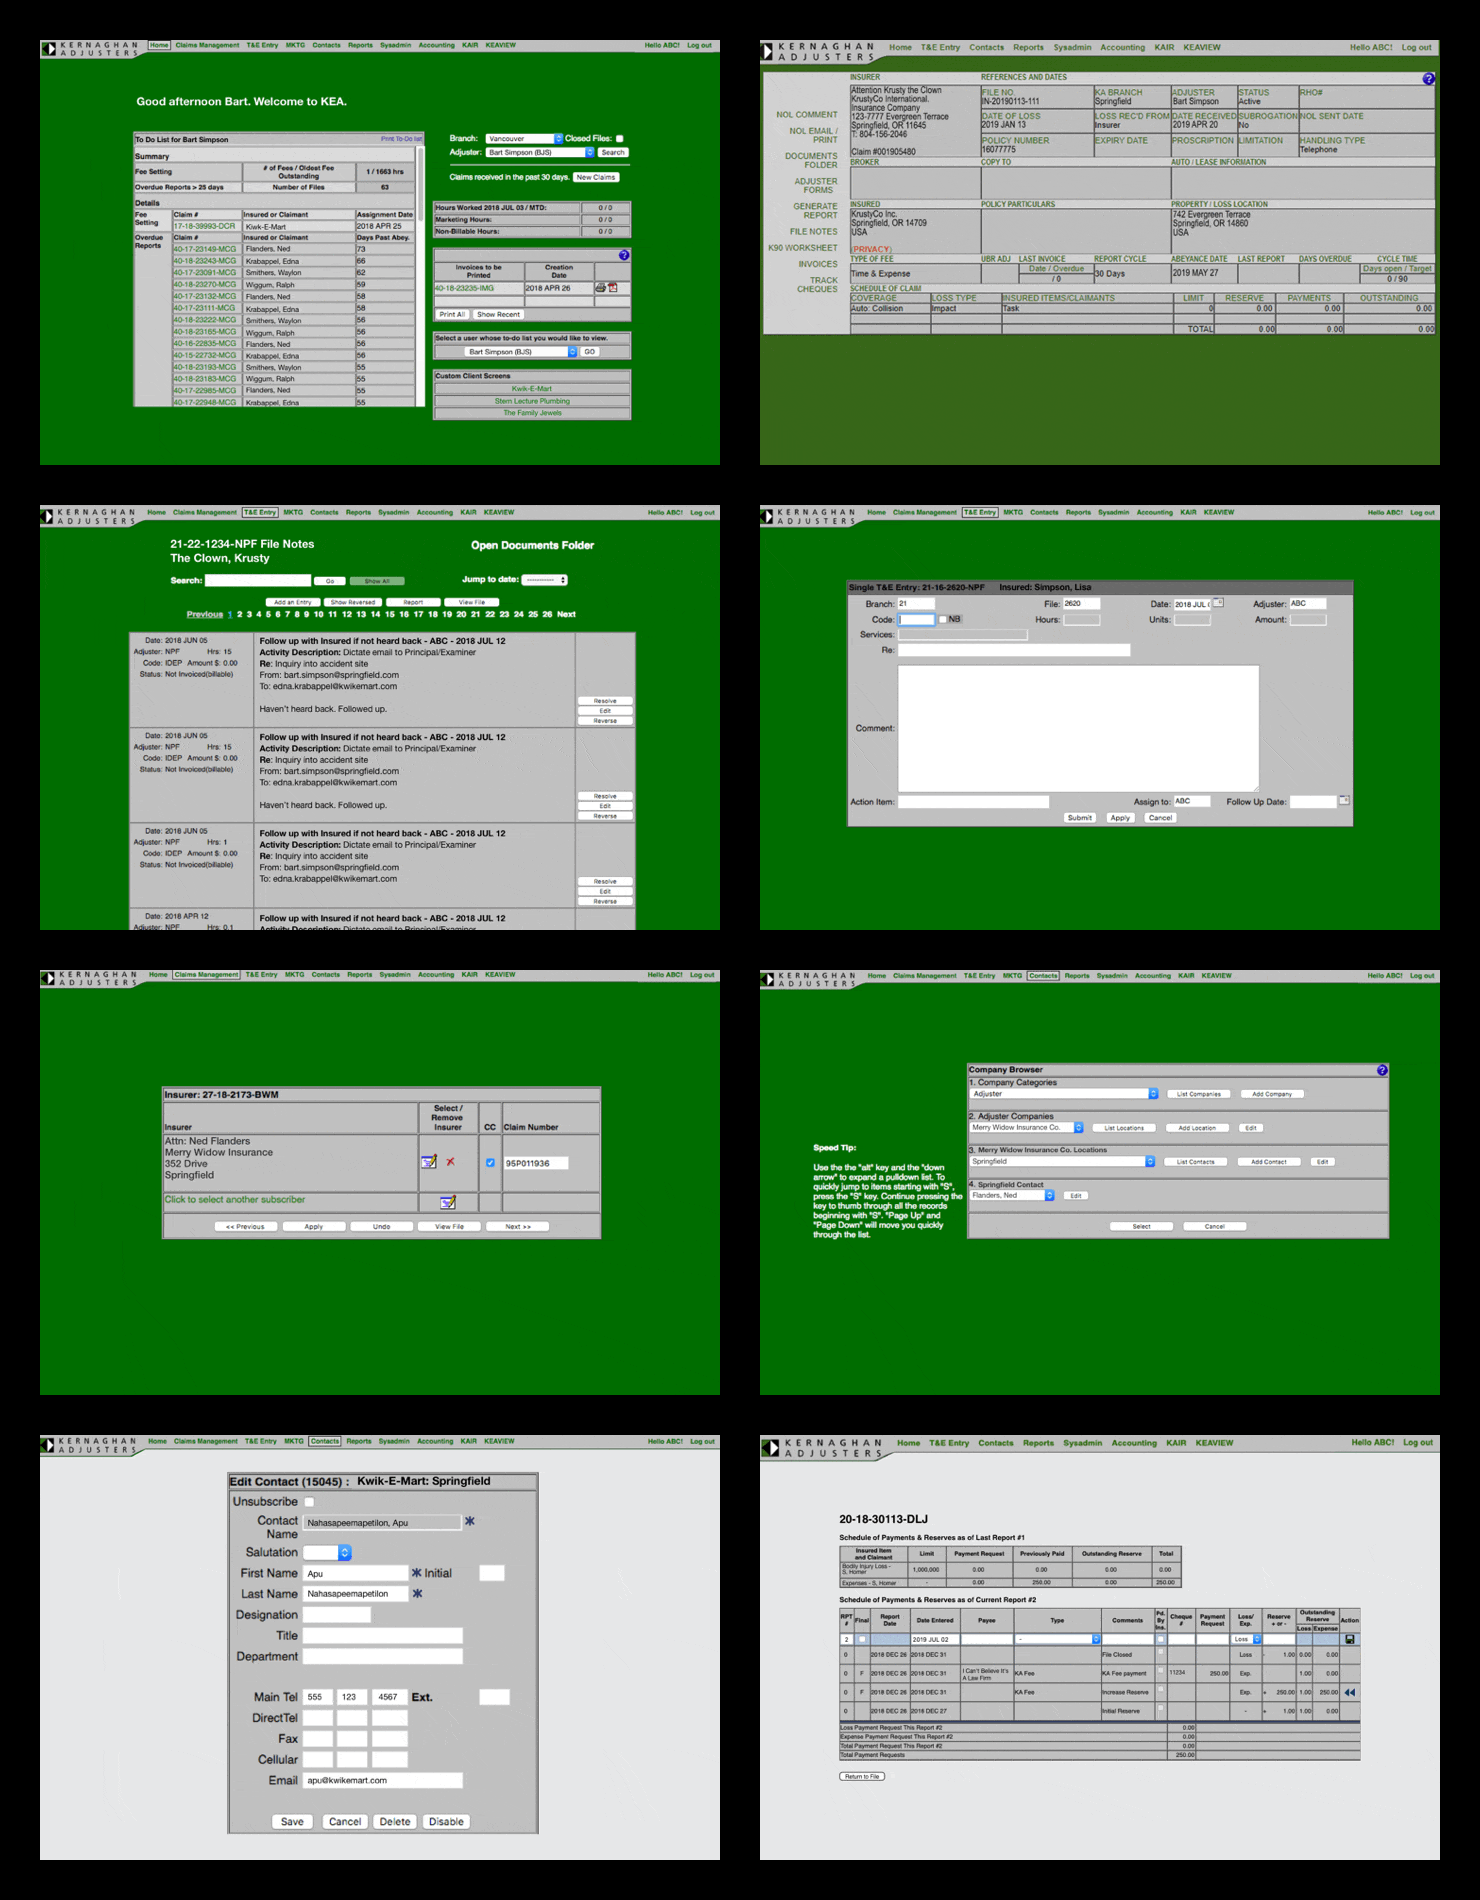Click the List Companies button
The width and height of the screenshot is (1480, 1900).
[1199, 1094]
